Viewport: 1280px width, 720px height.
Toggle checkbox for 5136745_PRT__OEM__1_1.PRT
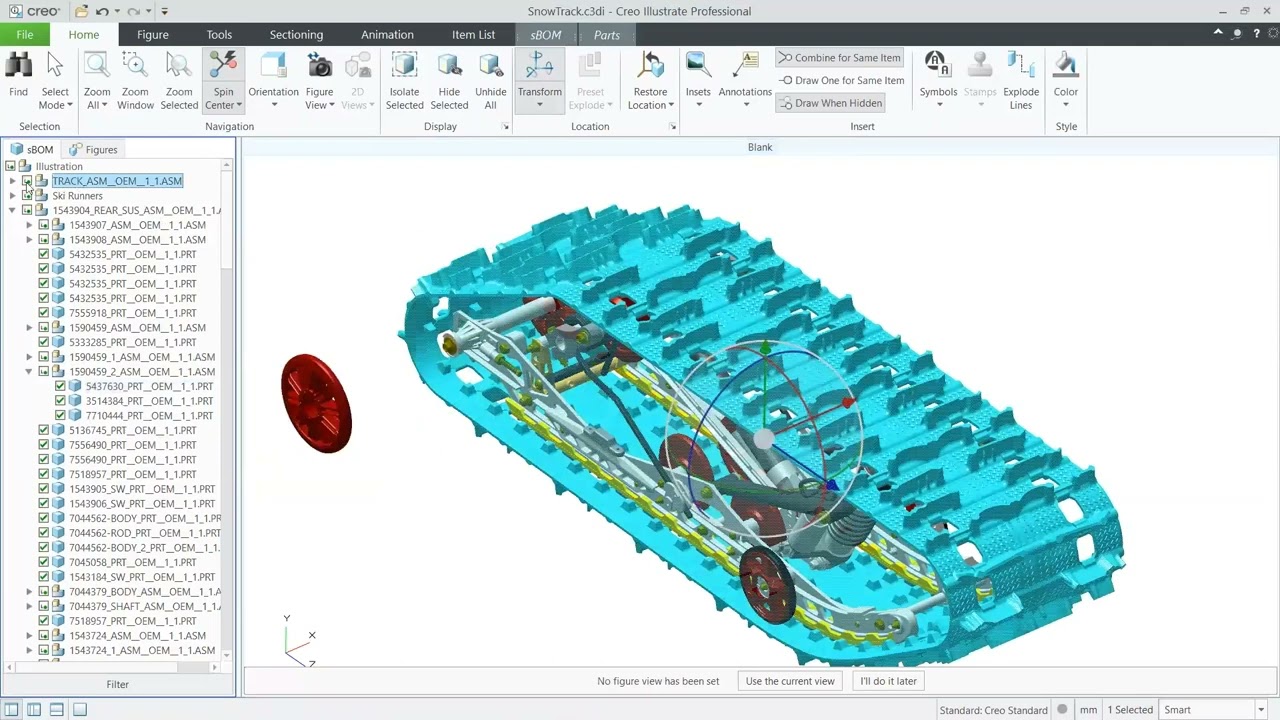(44, 430)
